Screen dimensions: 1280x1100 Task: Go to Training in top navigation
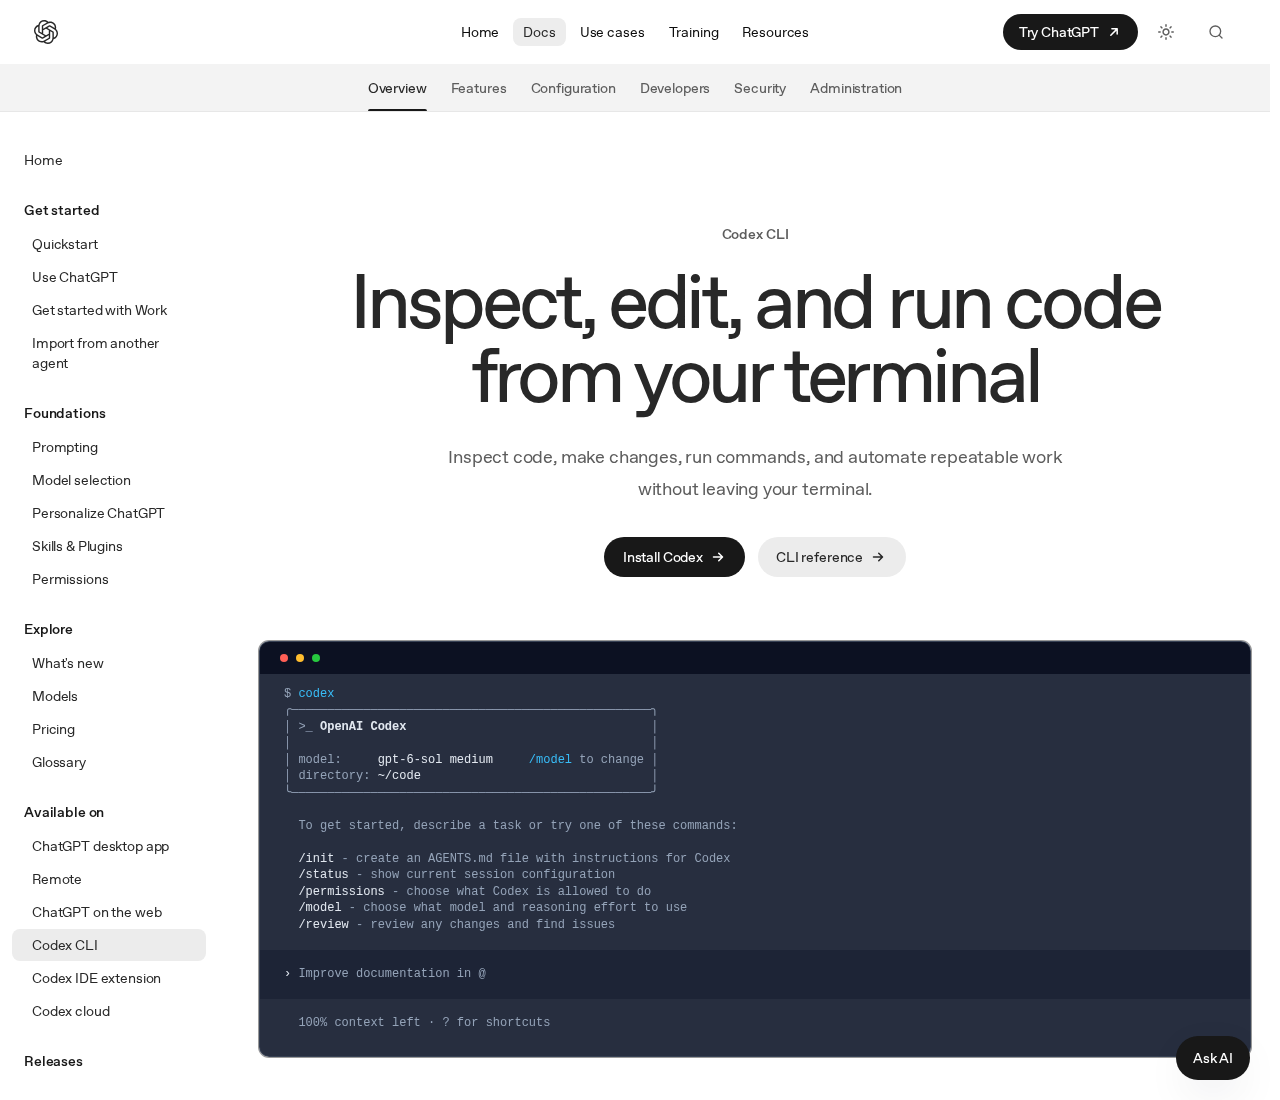point(694,32)
